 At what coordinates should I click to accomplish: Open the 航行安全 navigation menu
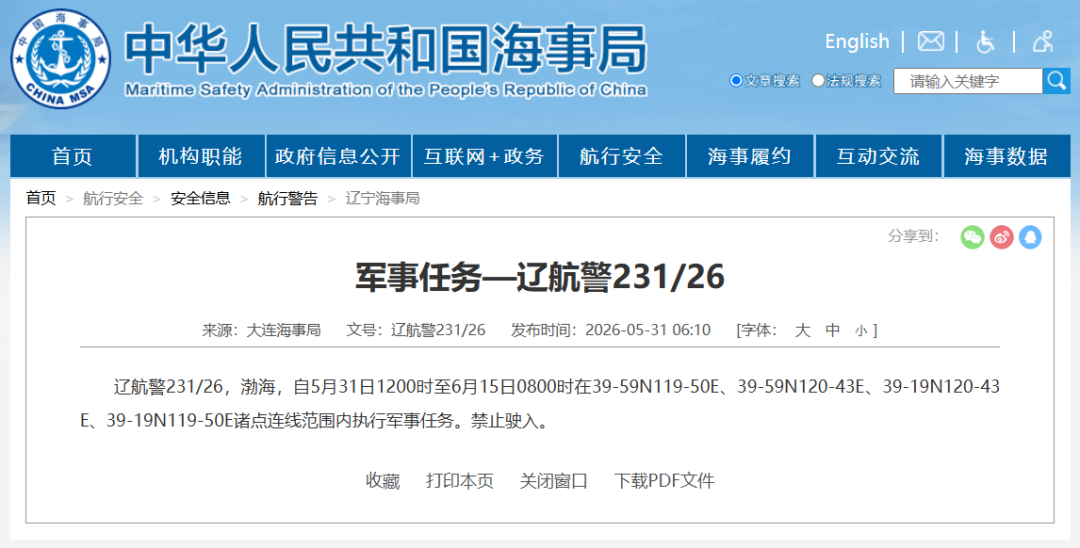[621, 156]
